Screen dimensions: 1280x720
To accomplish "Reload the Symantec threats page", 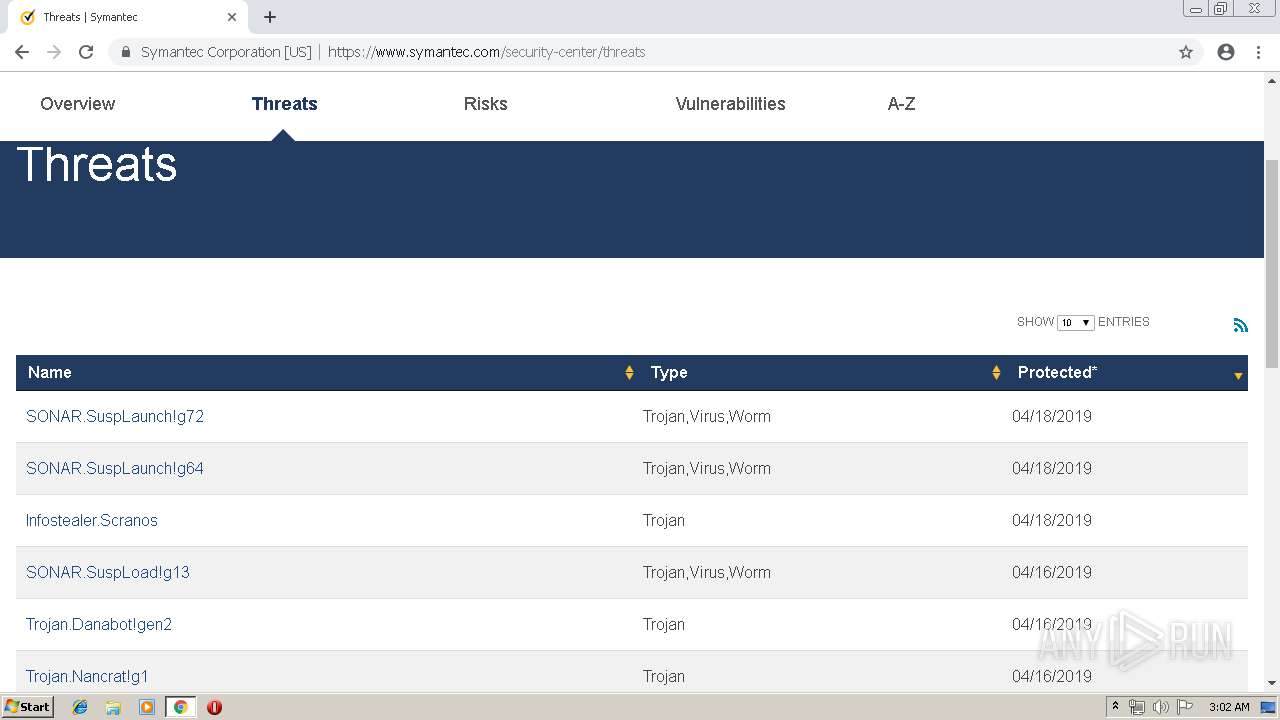I will pyautogui.click(x=86, y=52).
